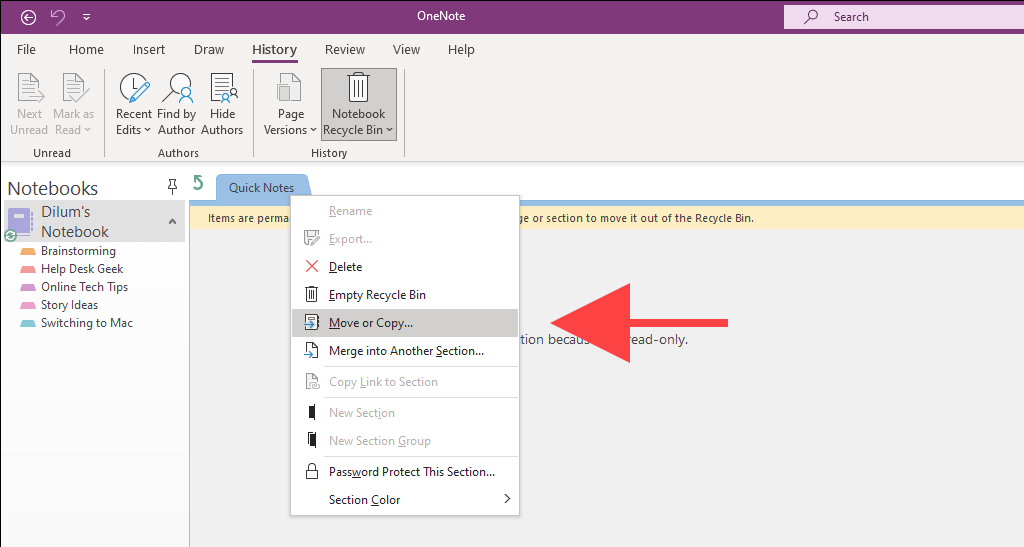Open Find by Author tool
The width and height of the screenshot is (1024, 547).
click(177, 104)
